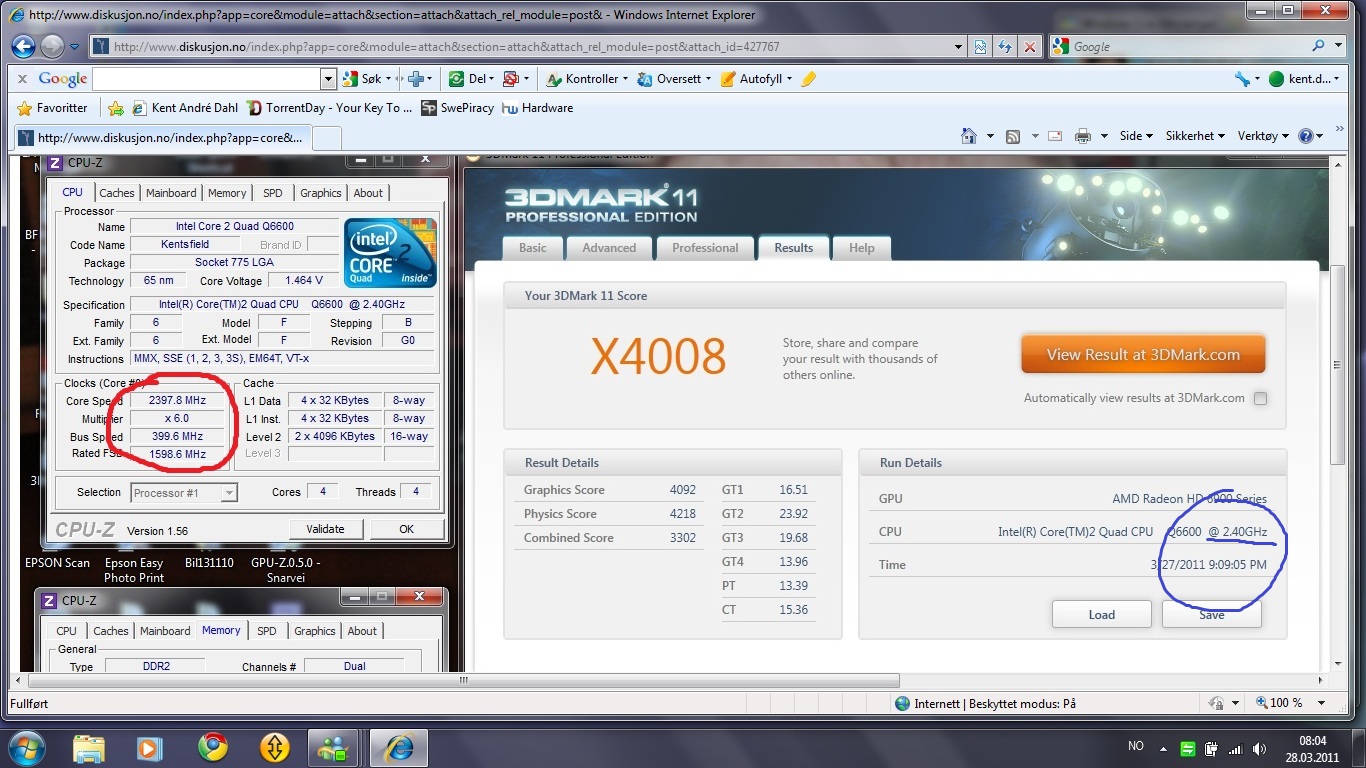
Task: Click the Google toolbar blue plus icon
Action: pos(416,79)
